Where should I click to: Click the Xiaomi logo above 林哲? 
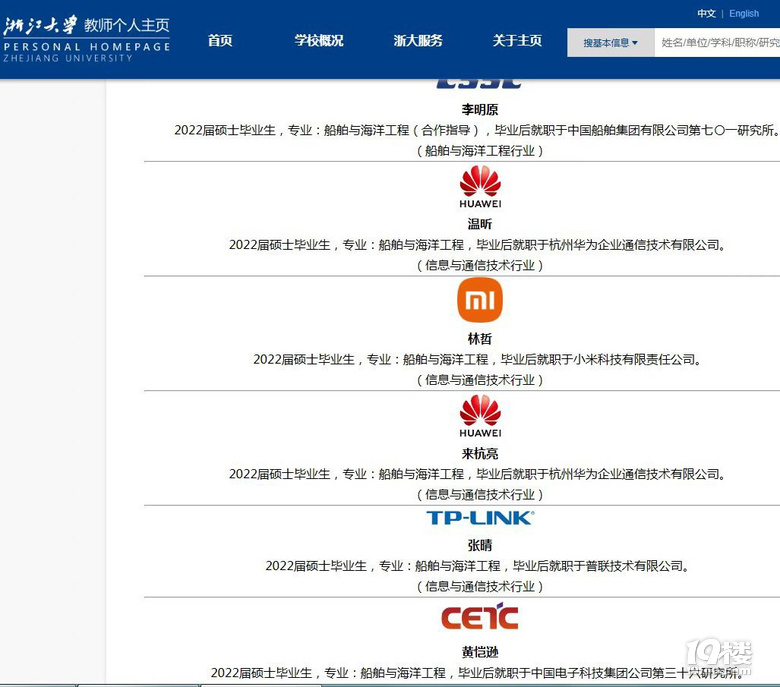click(x=480, y=300)
